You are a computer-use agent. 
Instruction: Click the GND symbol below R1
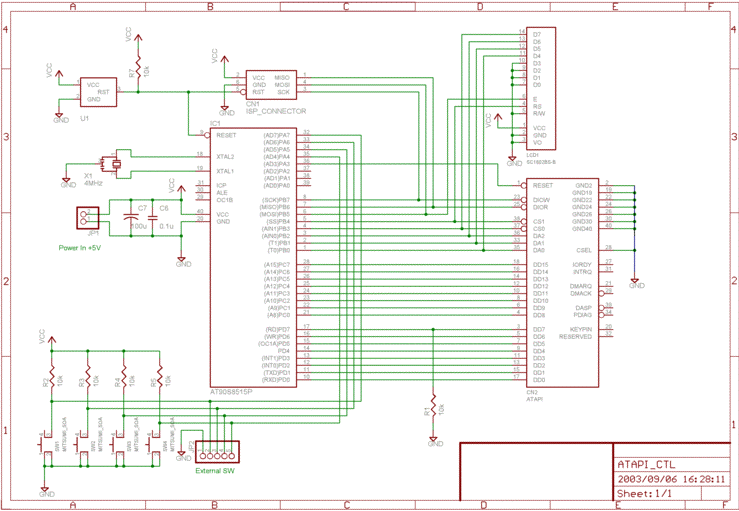pos(435,441)
